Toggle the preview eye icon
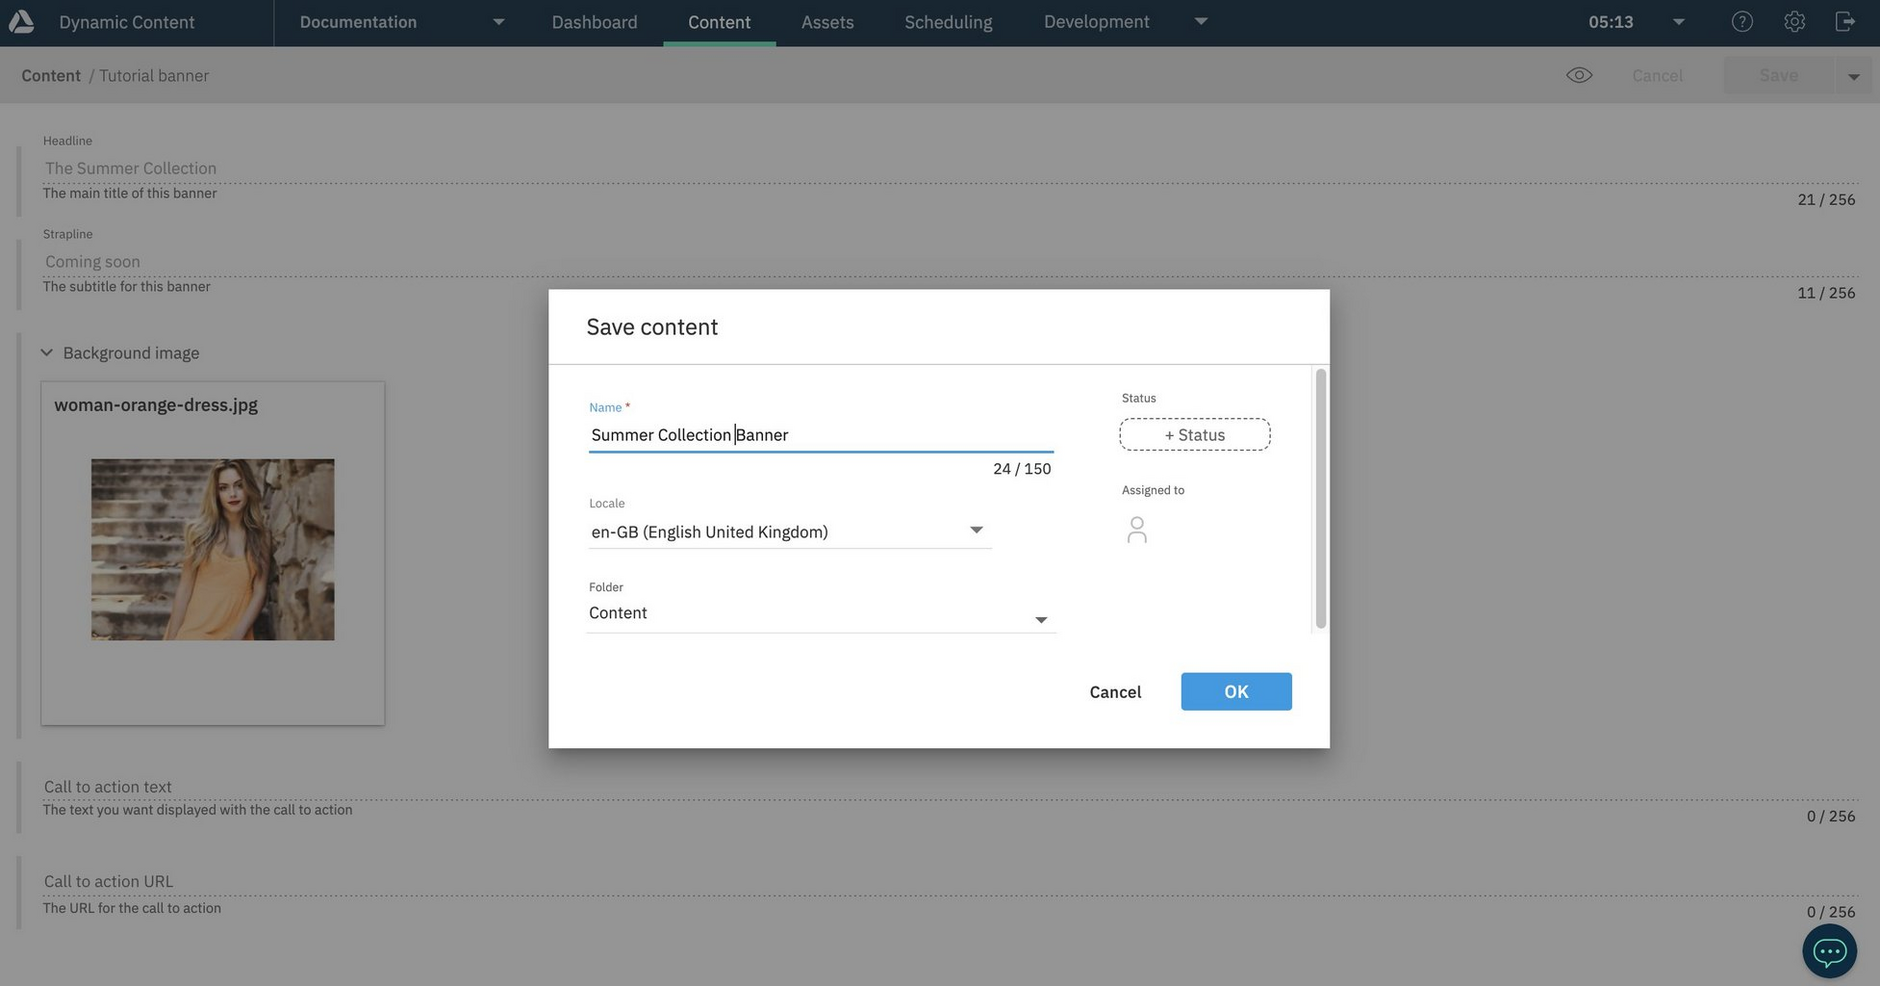Screen dimensions: 1880x986 (1579, 76)
